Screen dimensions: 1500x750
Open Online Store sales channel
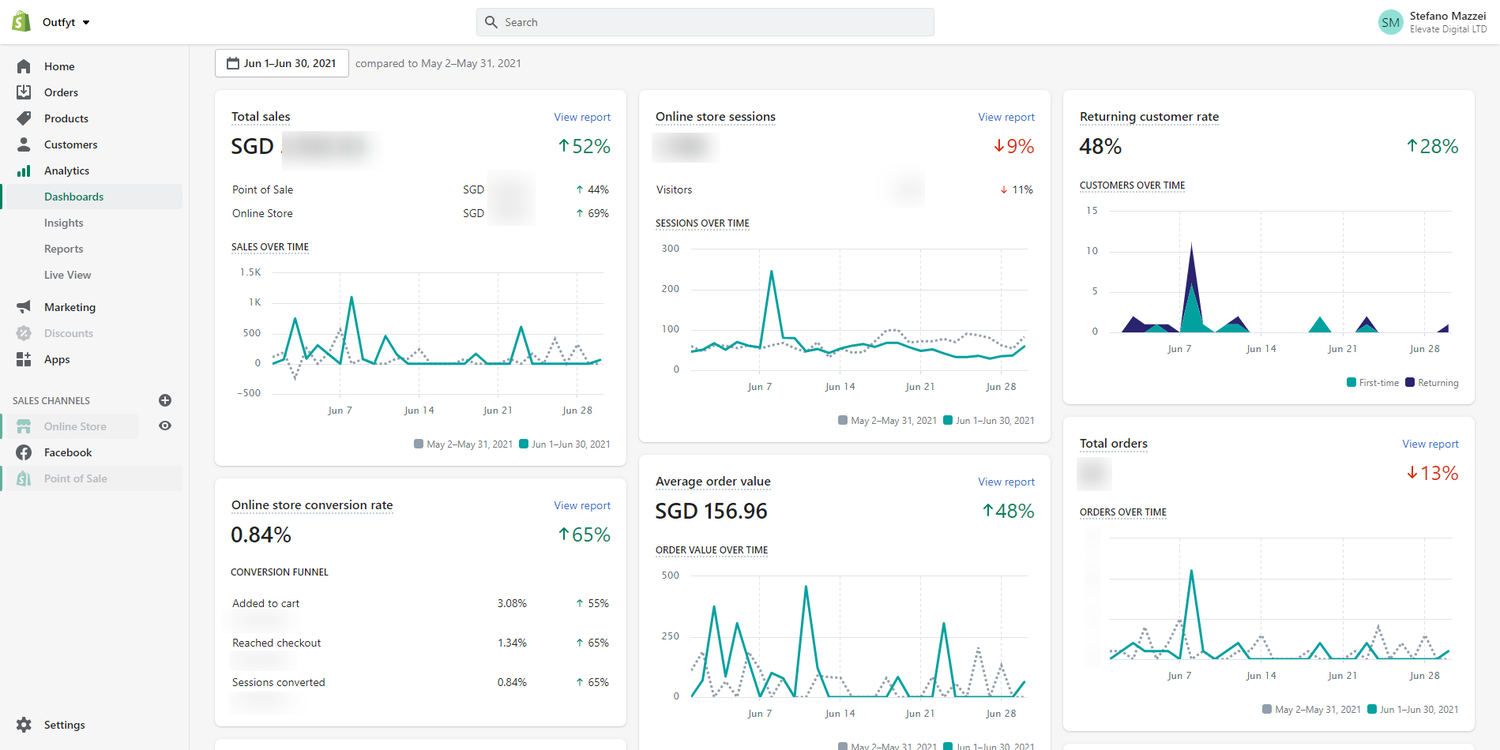(x=75, y=426)
